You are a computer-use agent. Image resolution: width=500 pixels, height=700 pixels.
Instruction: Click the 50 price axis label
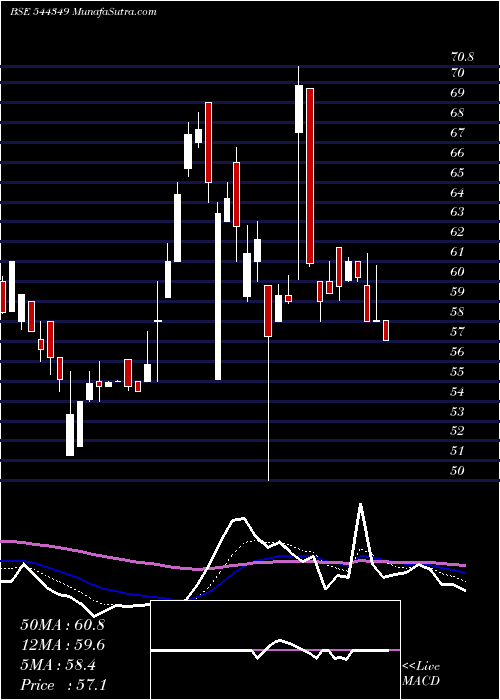point(458,470)
